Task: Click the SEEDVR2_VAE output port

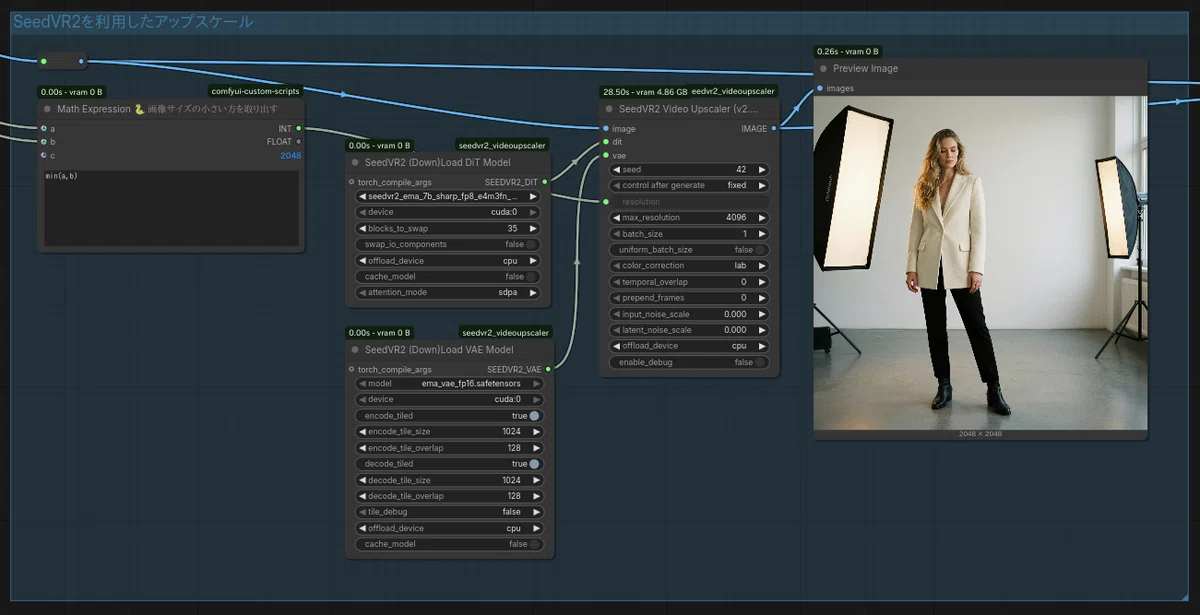Action: pos(547,370)
